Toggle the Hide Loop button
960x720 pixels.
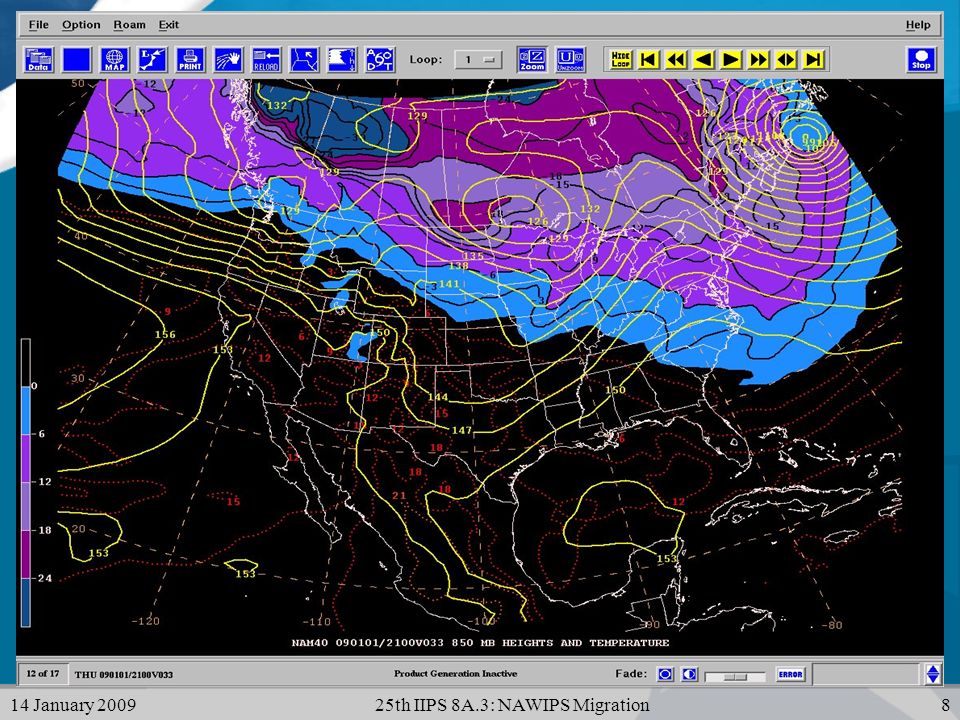click(x=620, y=59)
